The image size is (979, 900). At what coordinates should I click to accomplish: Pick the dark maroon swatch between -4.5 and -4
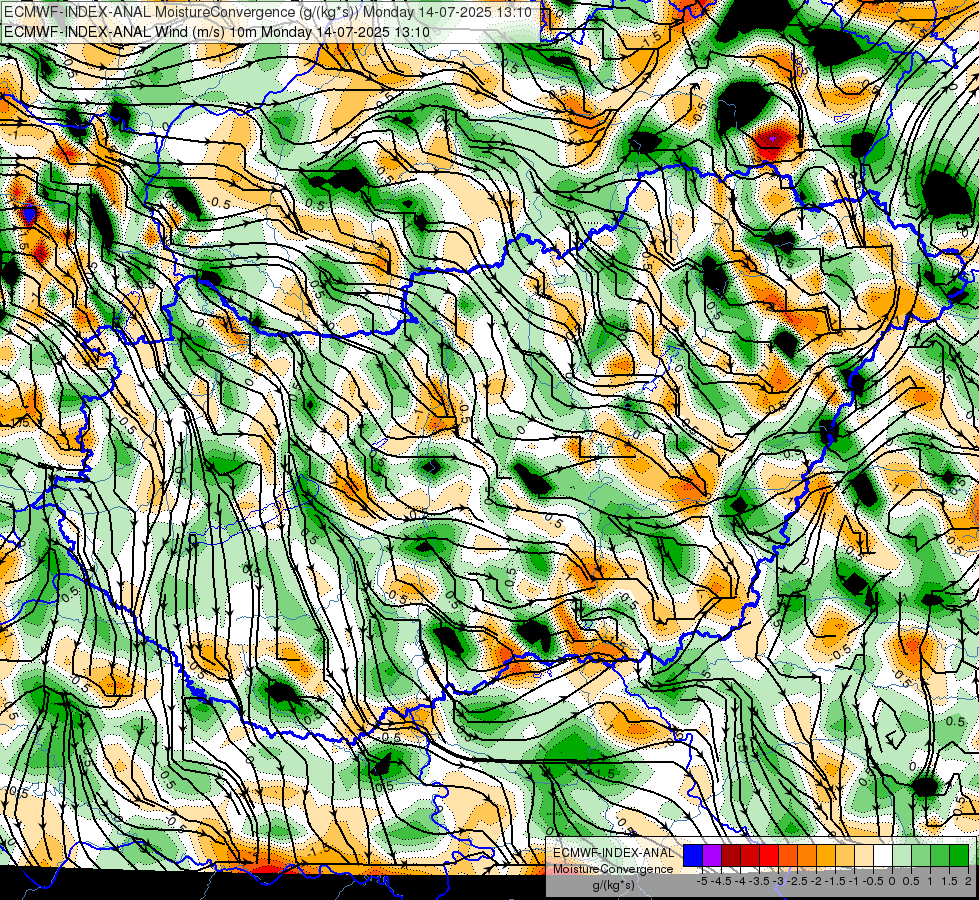point(731,855)
